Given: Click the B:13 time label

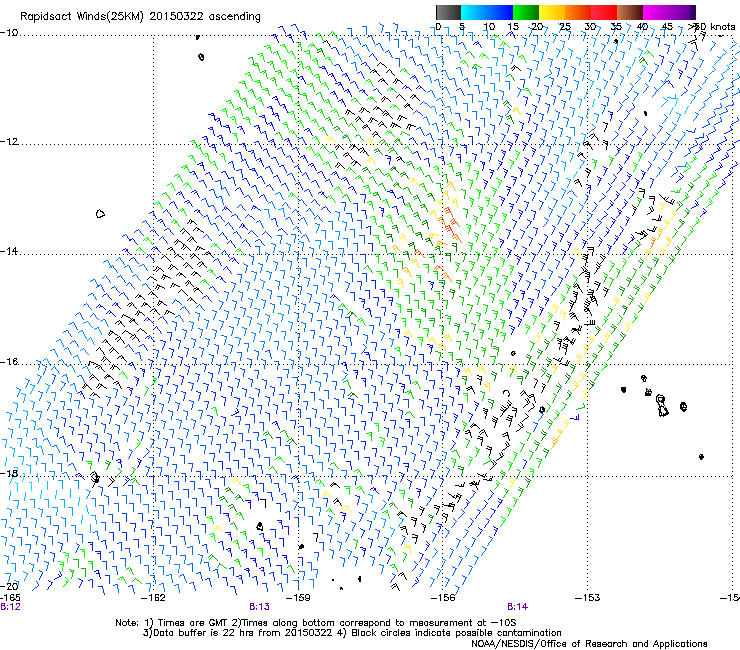Looking at the screenshot, I should [260, 607].
